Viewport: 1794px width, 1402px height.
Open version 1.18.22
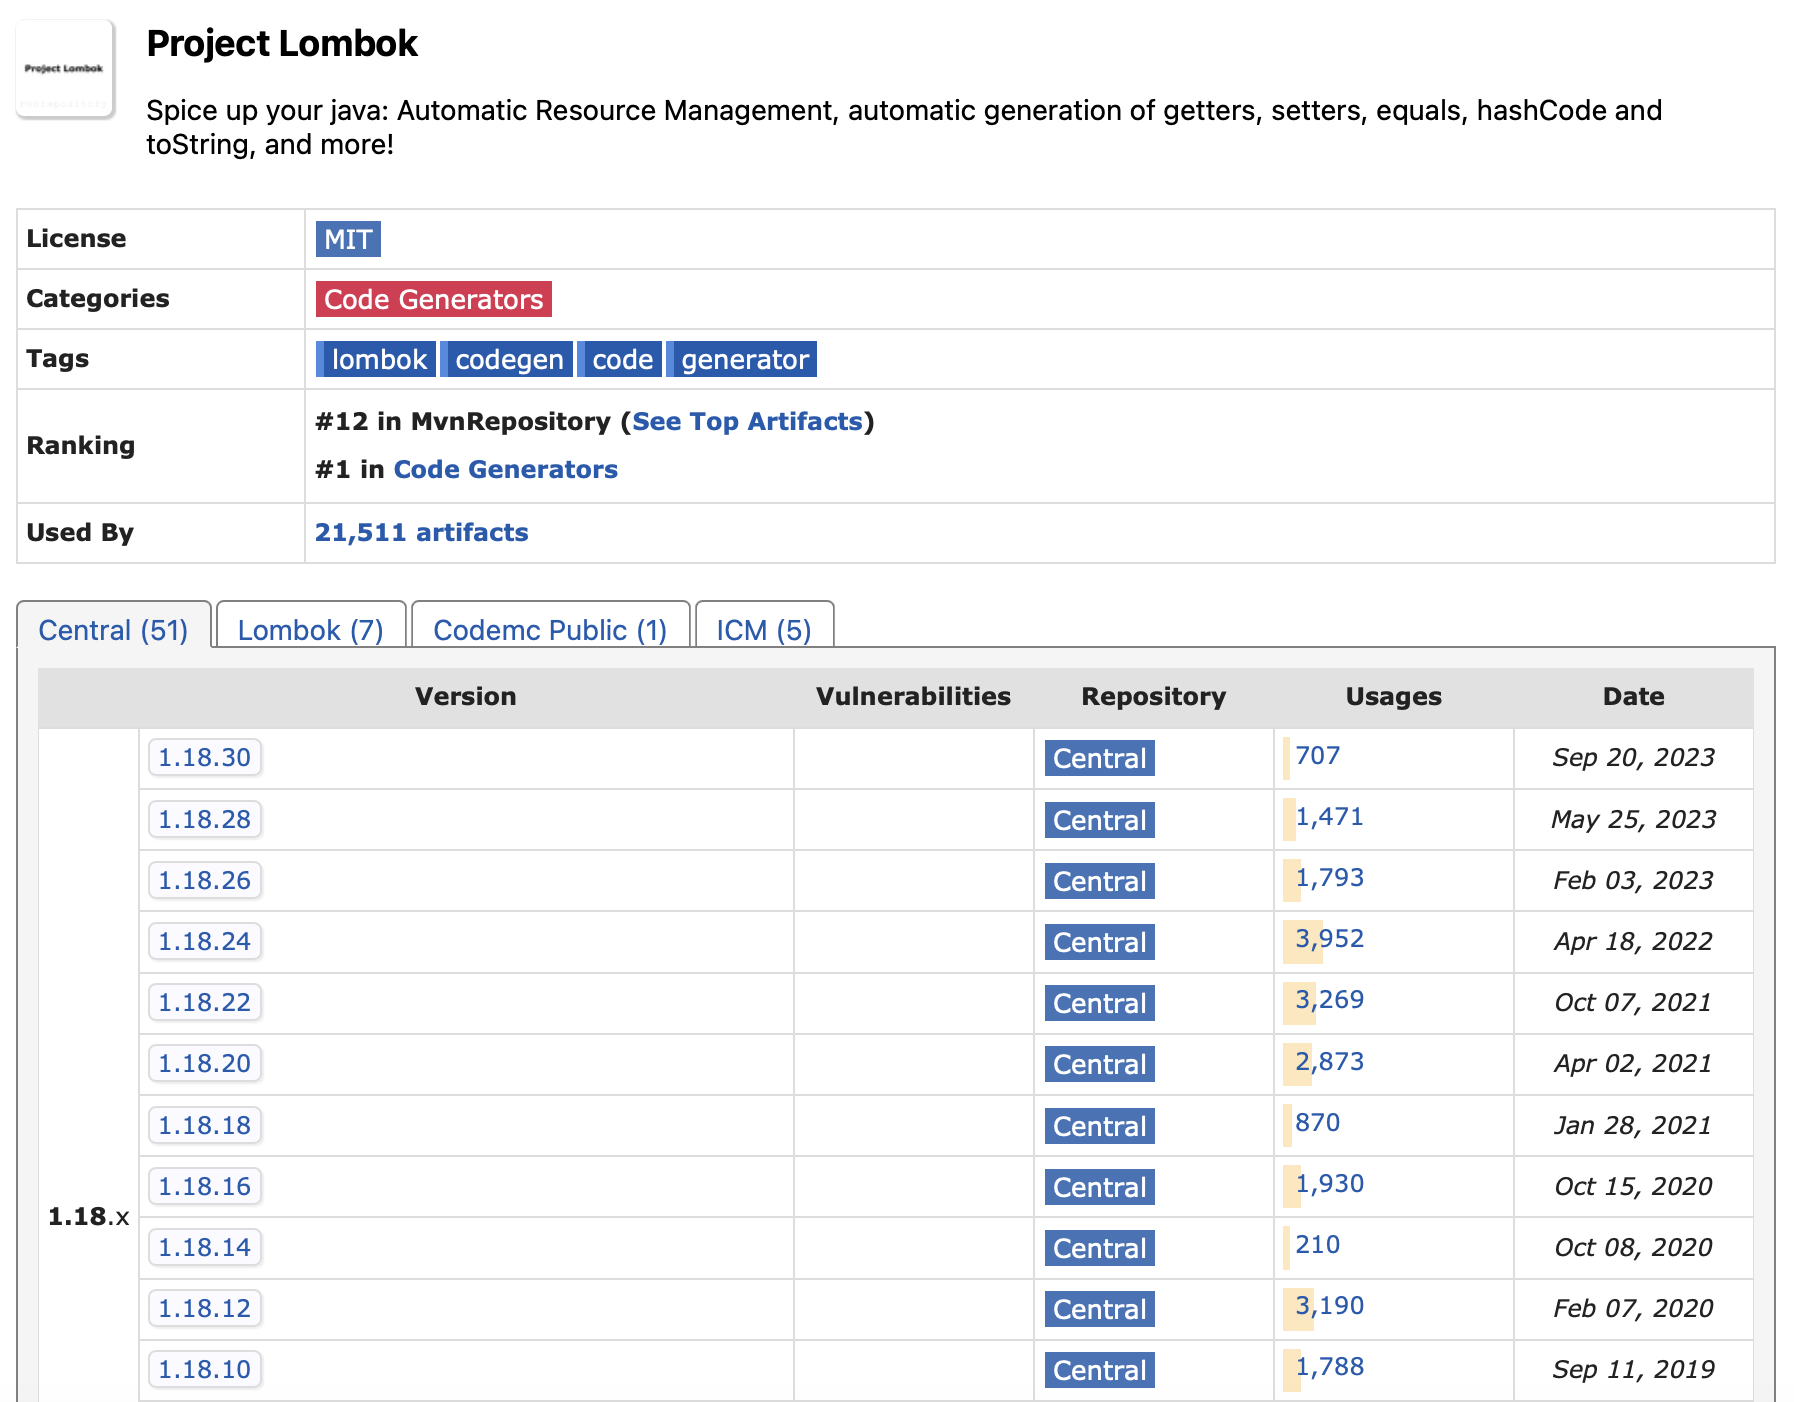tap(205, 1002)
